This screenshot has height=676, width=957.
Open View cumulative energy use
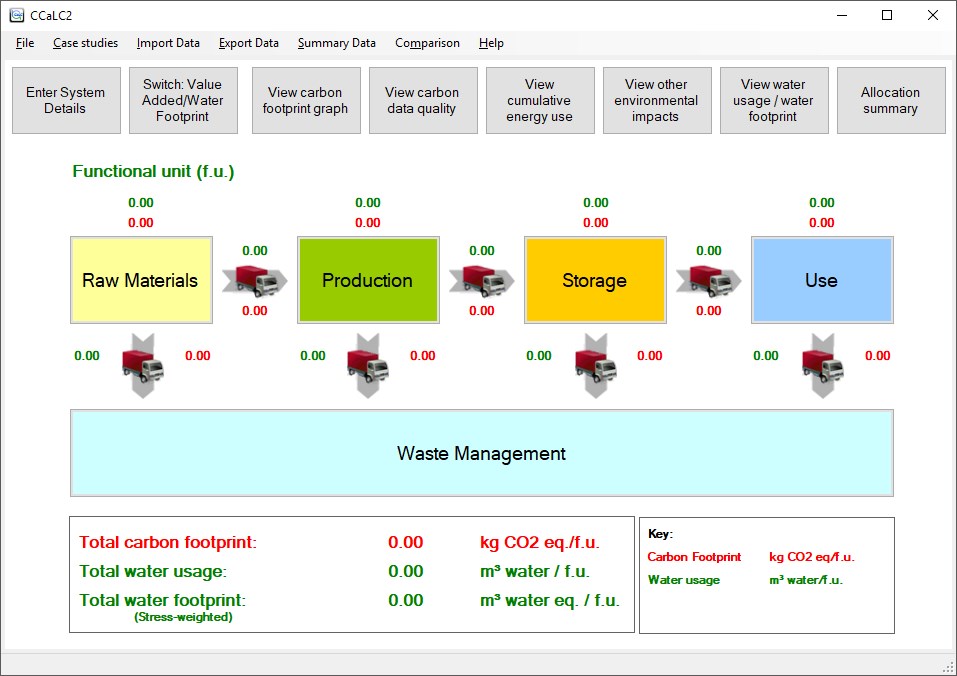click(x=540, y=101)
